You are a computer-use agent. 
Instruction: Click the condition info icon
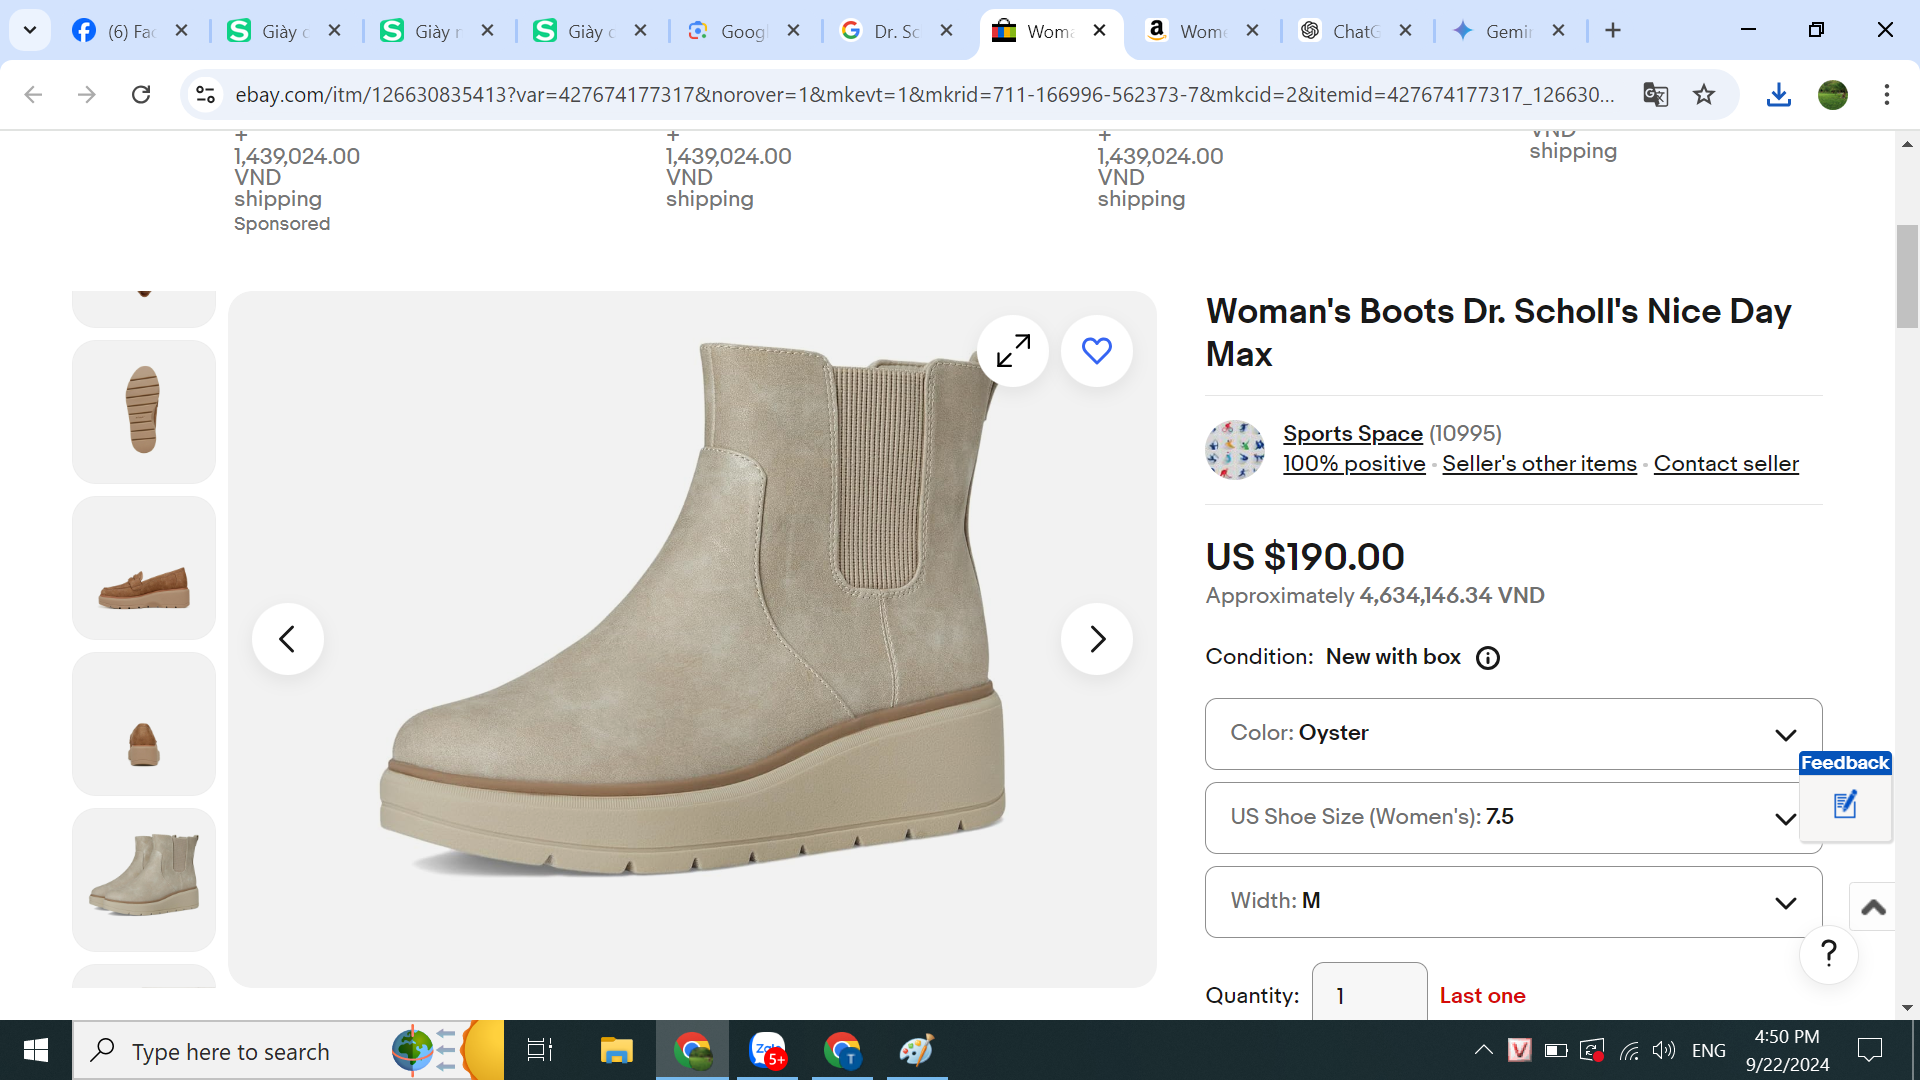tap(1488, 658)
